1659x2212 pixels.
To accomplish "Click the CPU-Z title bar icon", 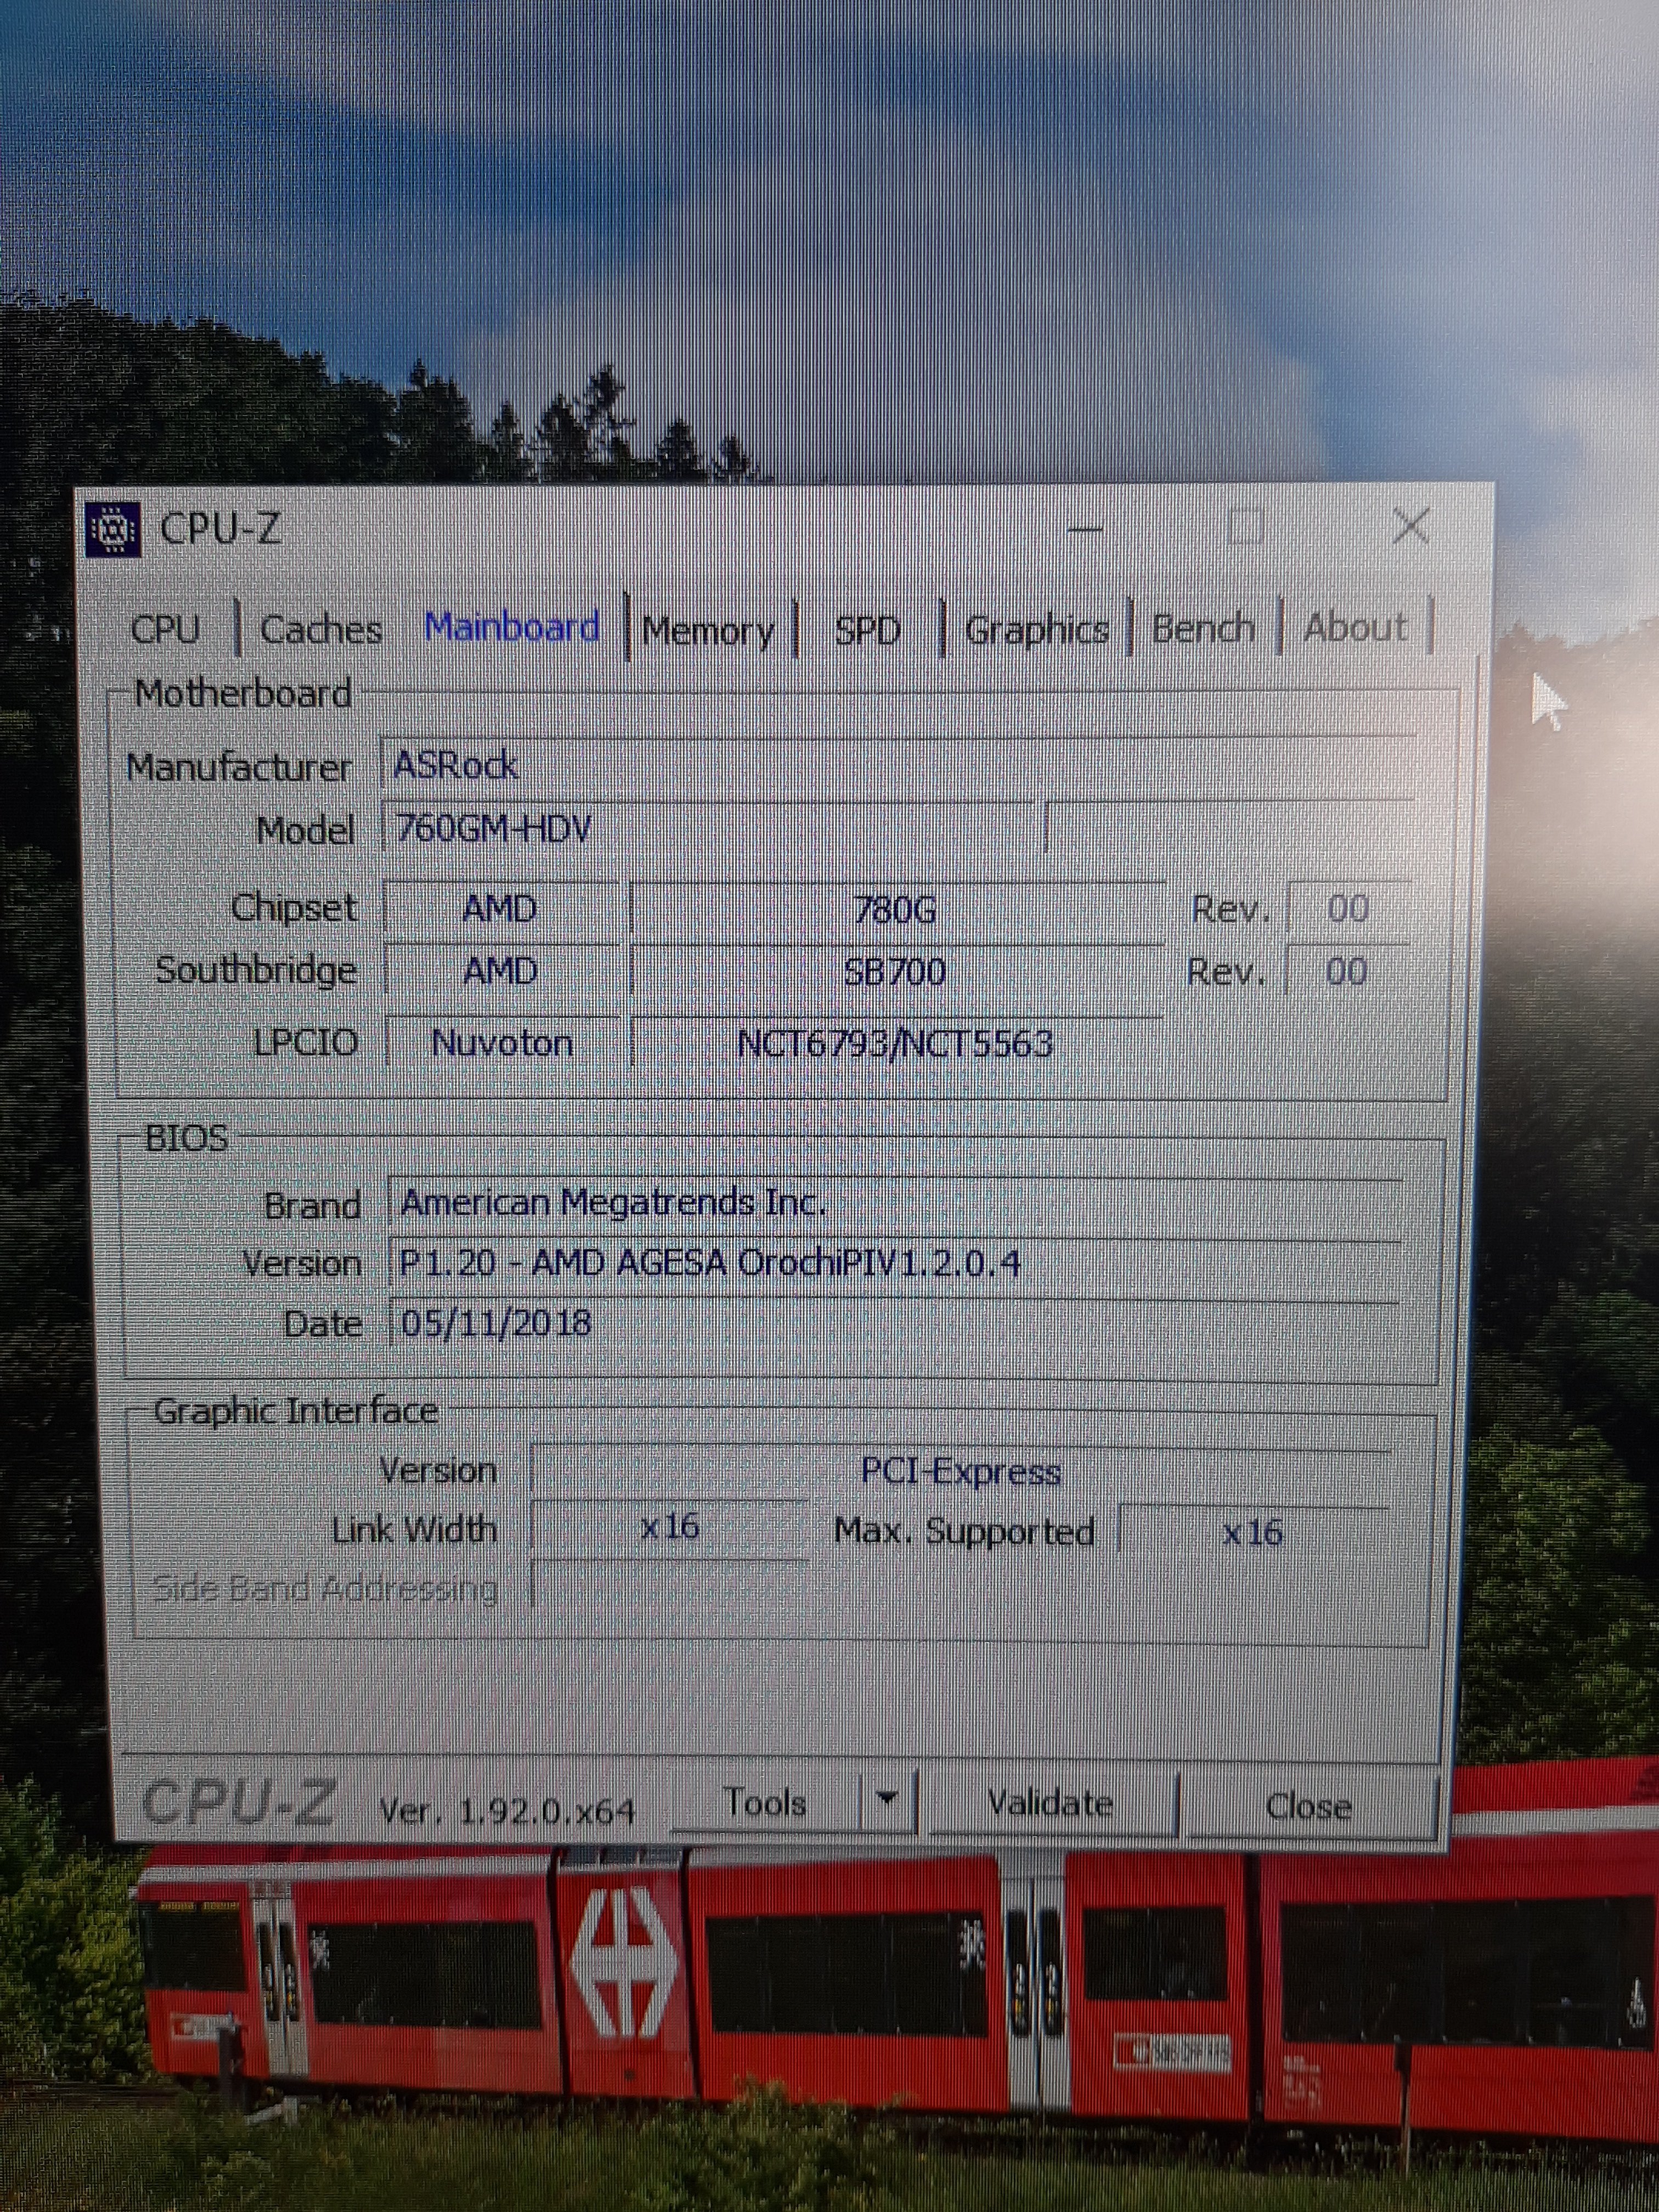I will tap(113, 528).
